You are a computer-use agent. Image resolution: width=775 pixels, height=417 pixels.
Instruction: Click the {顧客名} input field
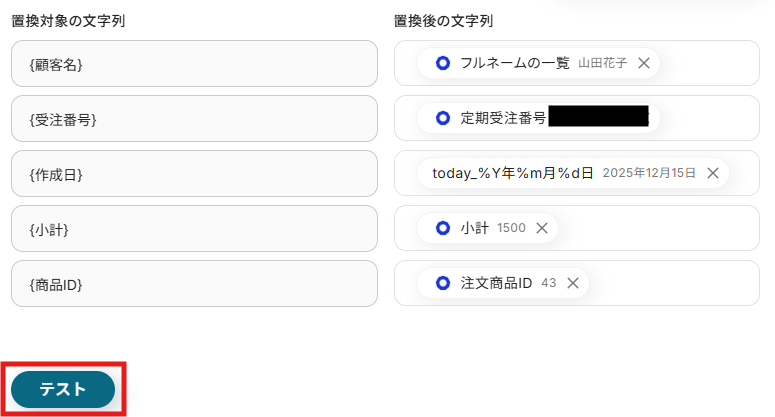click(x=194, y=64)
